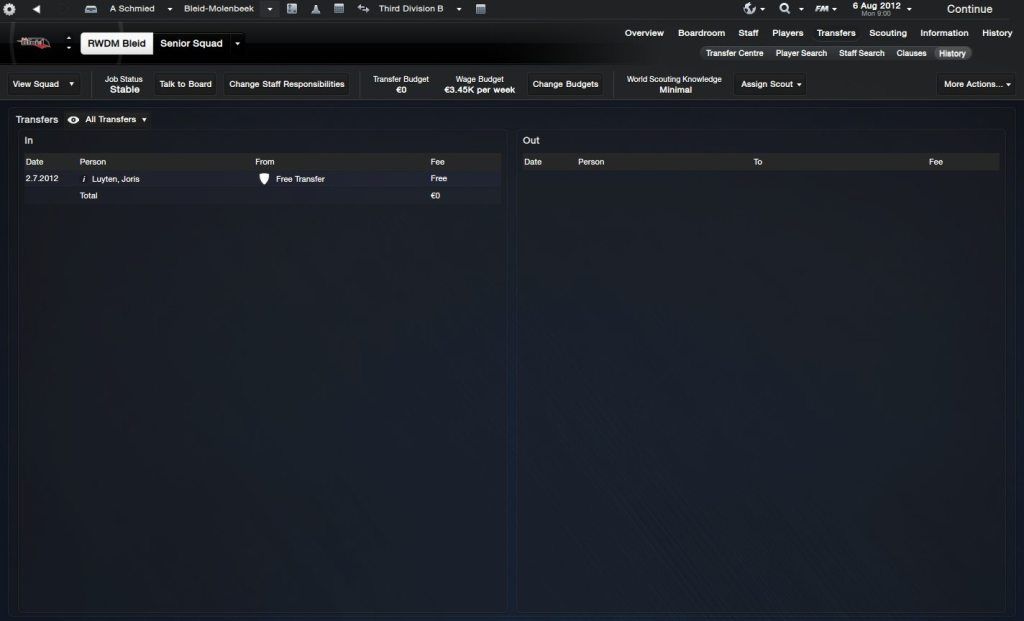Screen dimensions: 1024x621
Task: Click the tactics board icon beside Bleid-Molenbeek
Action: click(x=292, y=9)
